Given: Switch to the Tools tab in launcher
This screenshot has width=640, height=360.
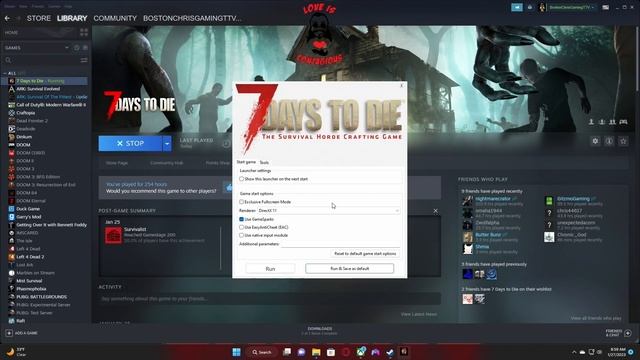Looking at the screenshot, I should coord(264,162).
